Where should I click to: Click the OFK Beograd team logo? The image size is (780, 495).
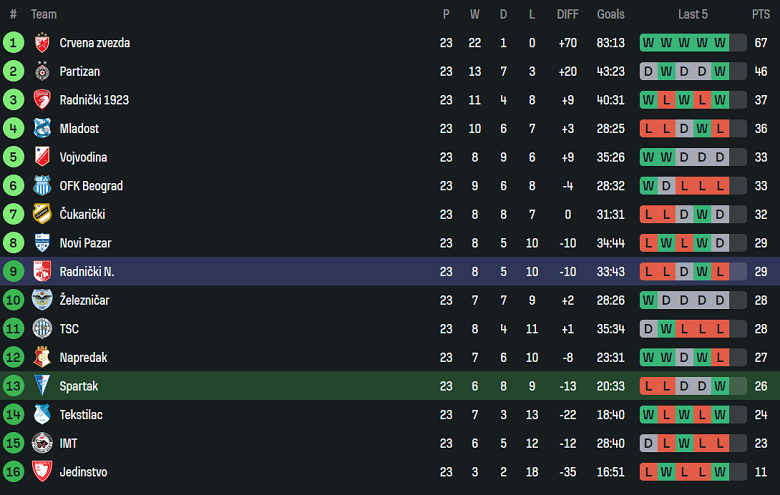click(42, 186)
